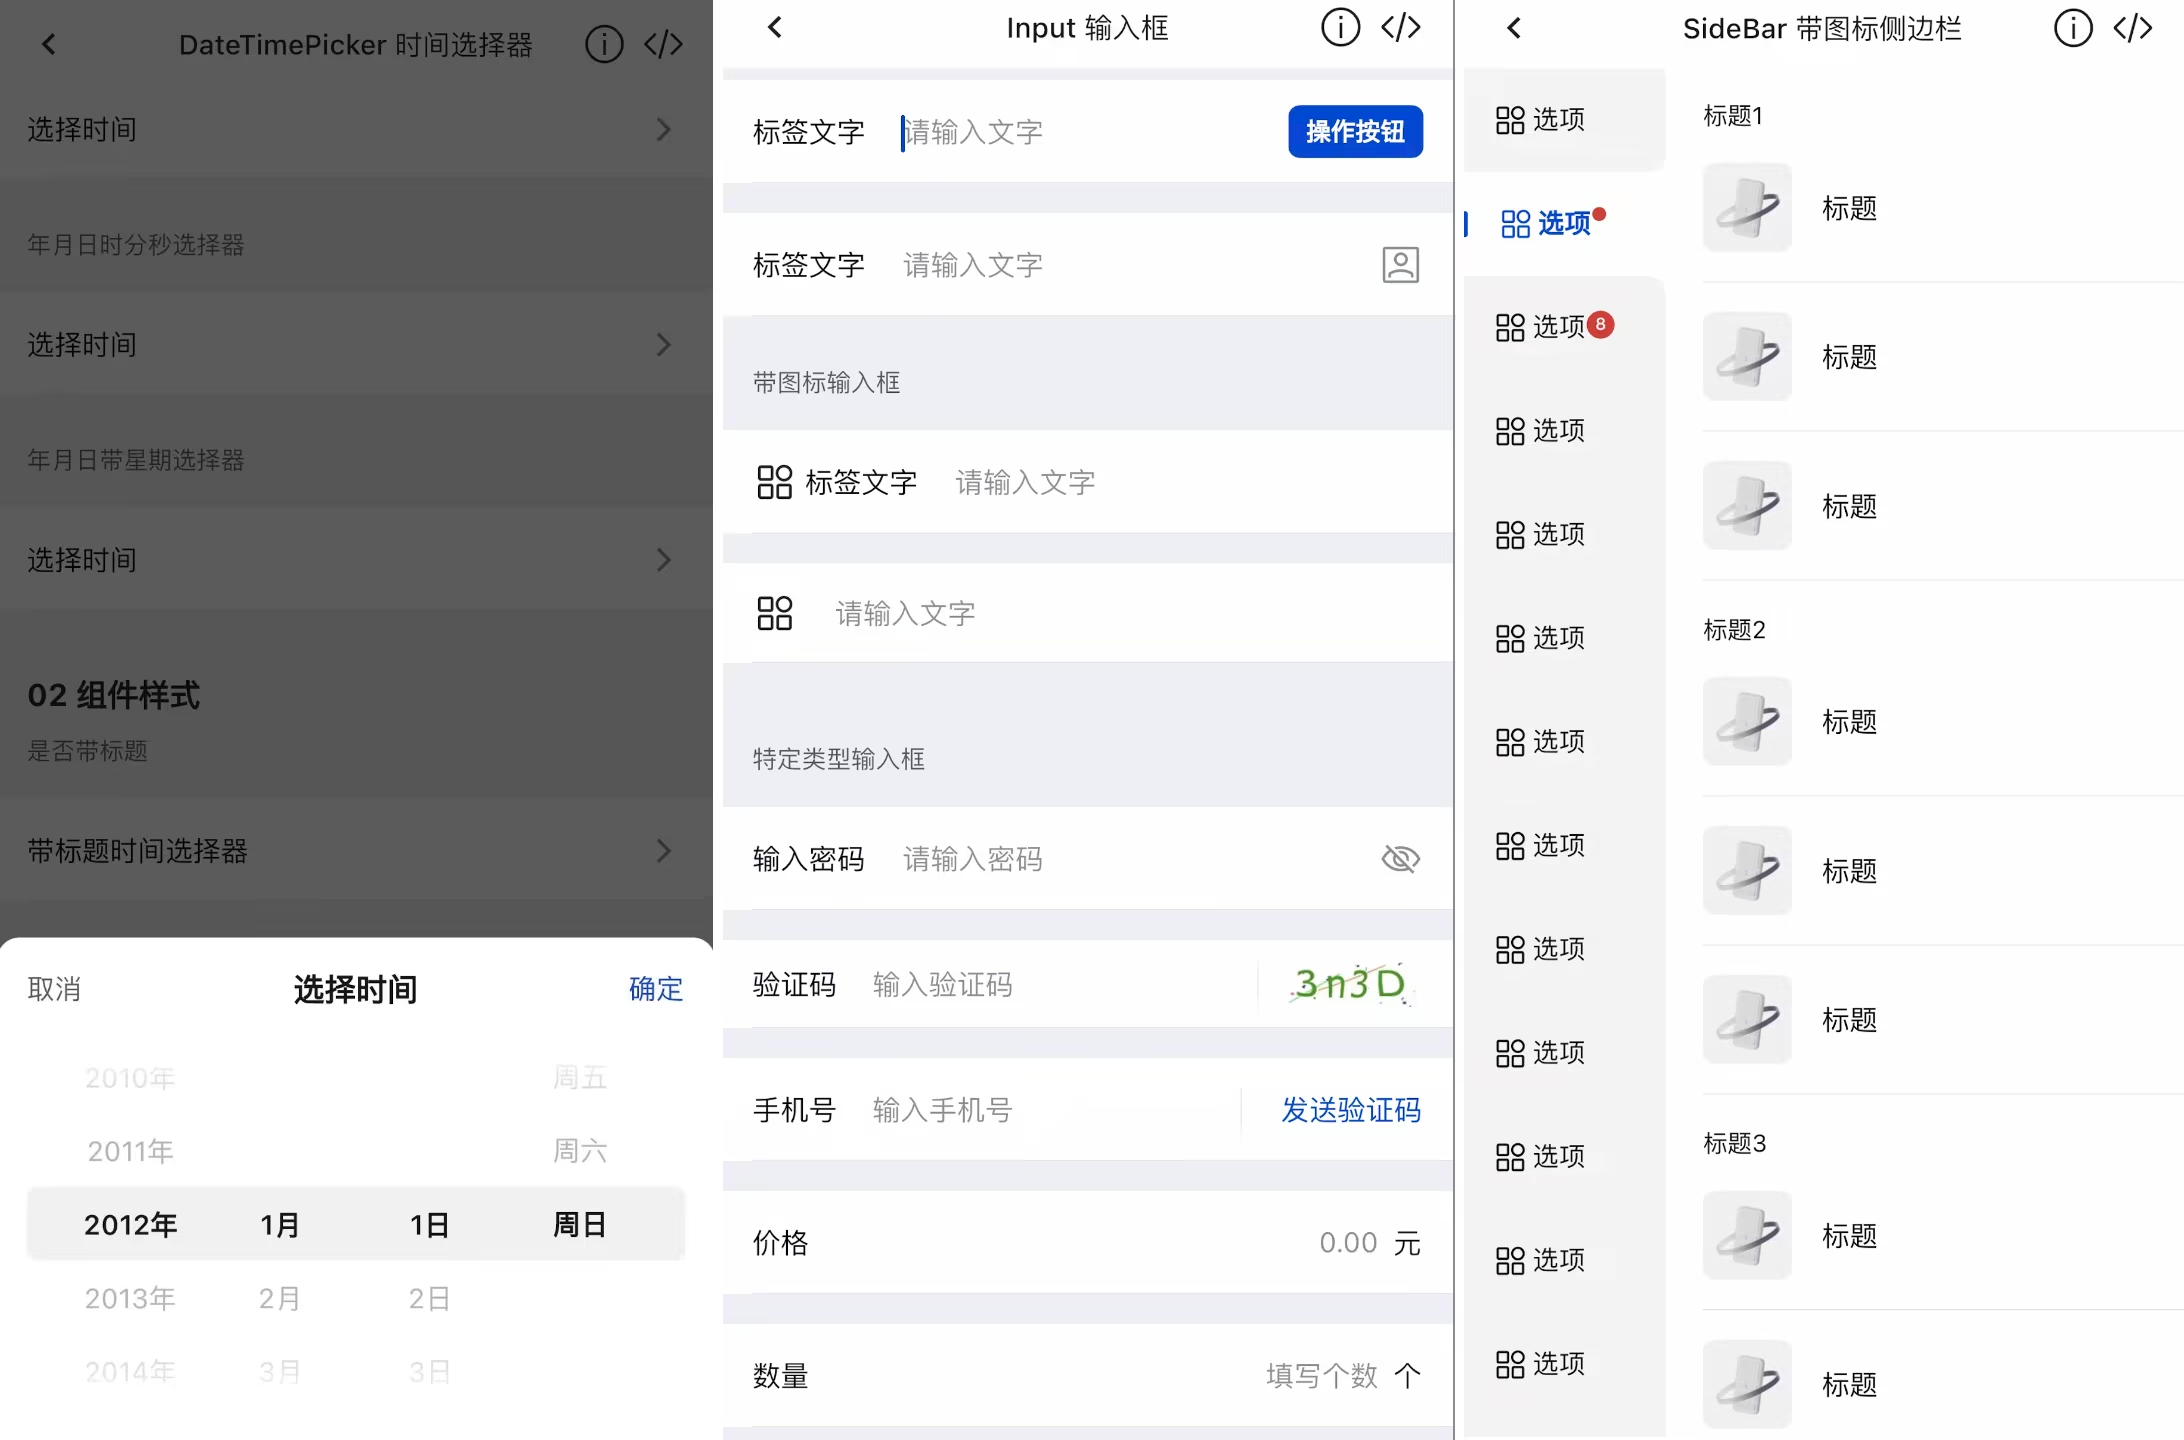2184x1440 pixels.
Task: Toggle password visibility eye icon
Action: (x=1400, y=859)
